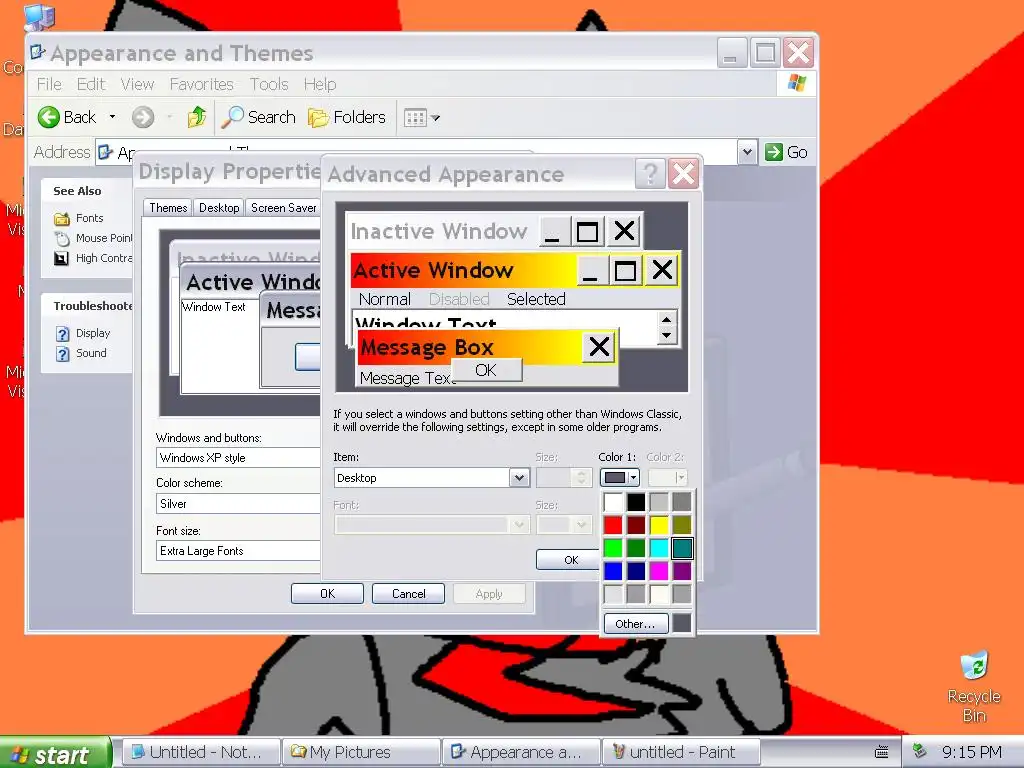Expand the Back button history arrow
Image resolution: width=1024 pixels, height=768 pixels.
point(112,117)
